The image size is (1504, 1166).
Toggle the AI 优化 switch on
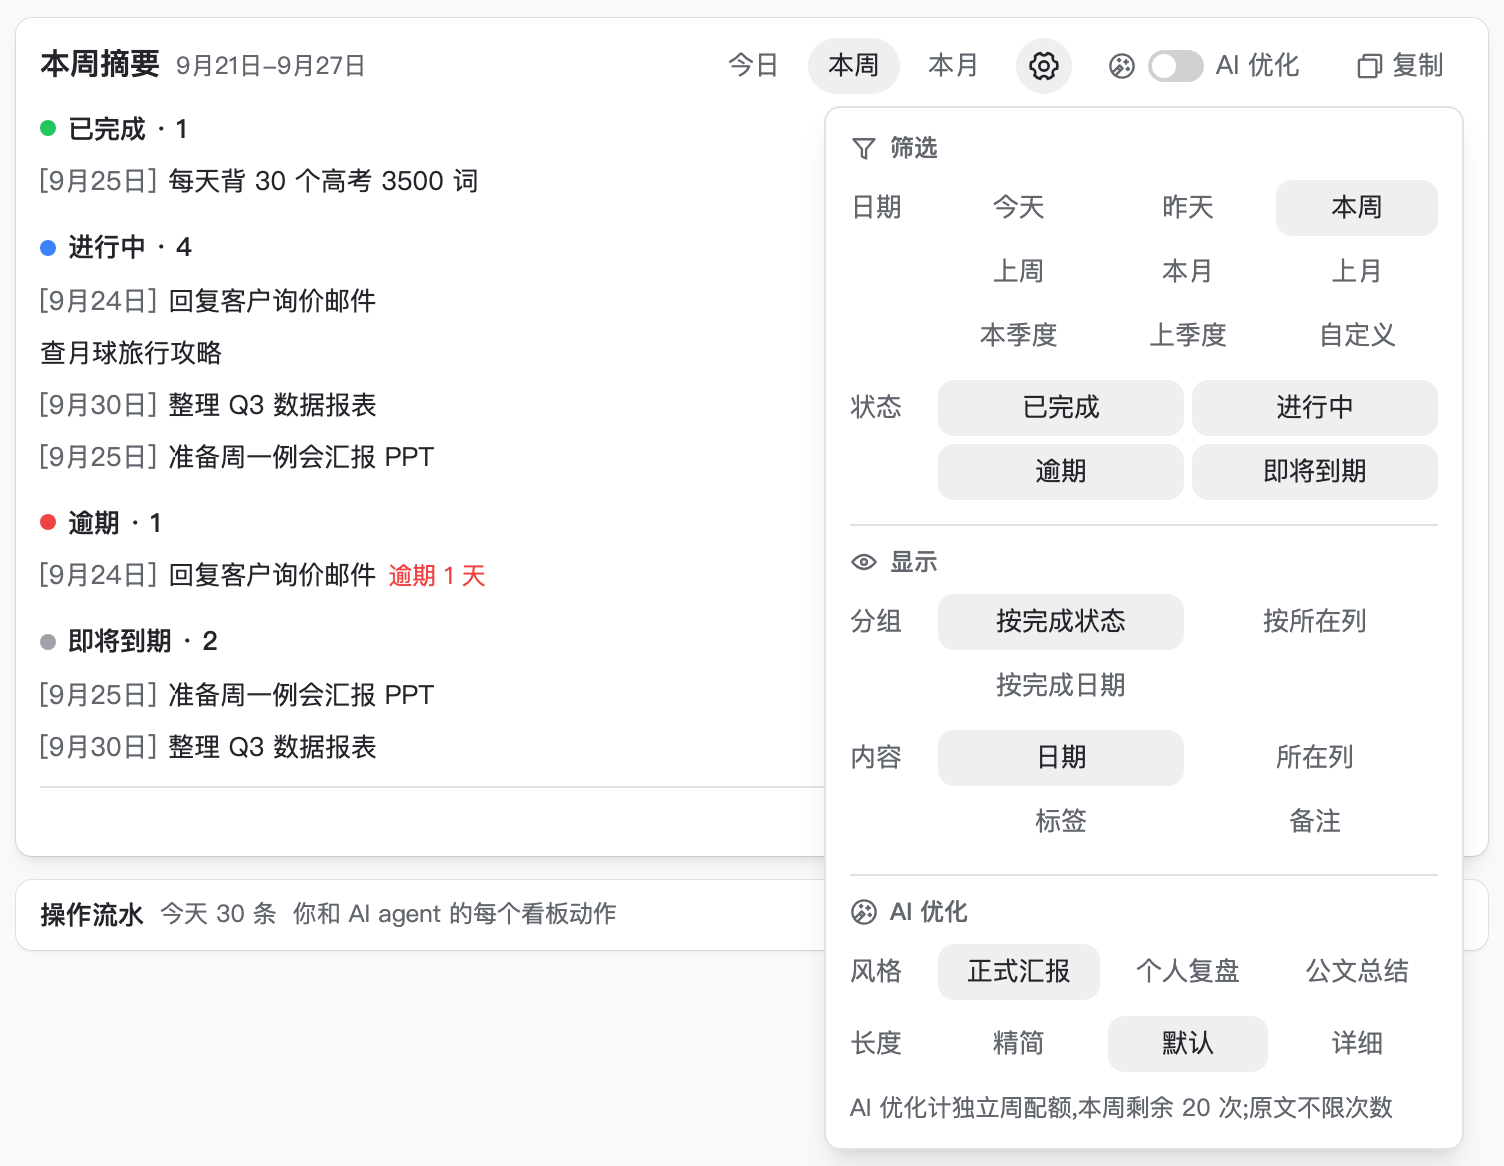(1176, 66)
